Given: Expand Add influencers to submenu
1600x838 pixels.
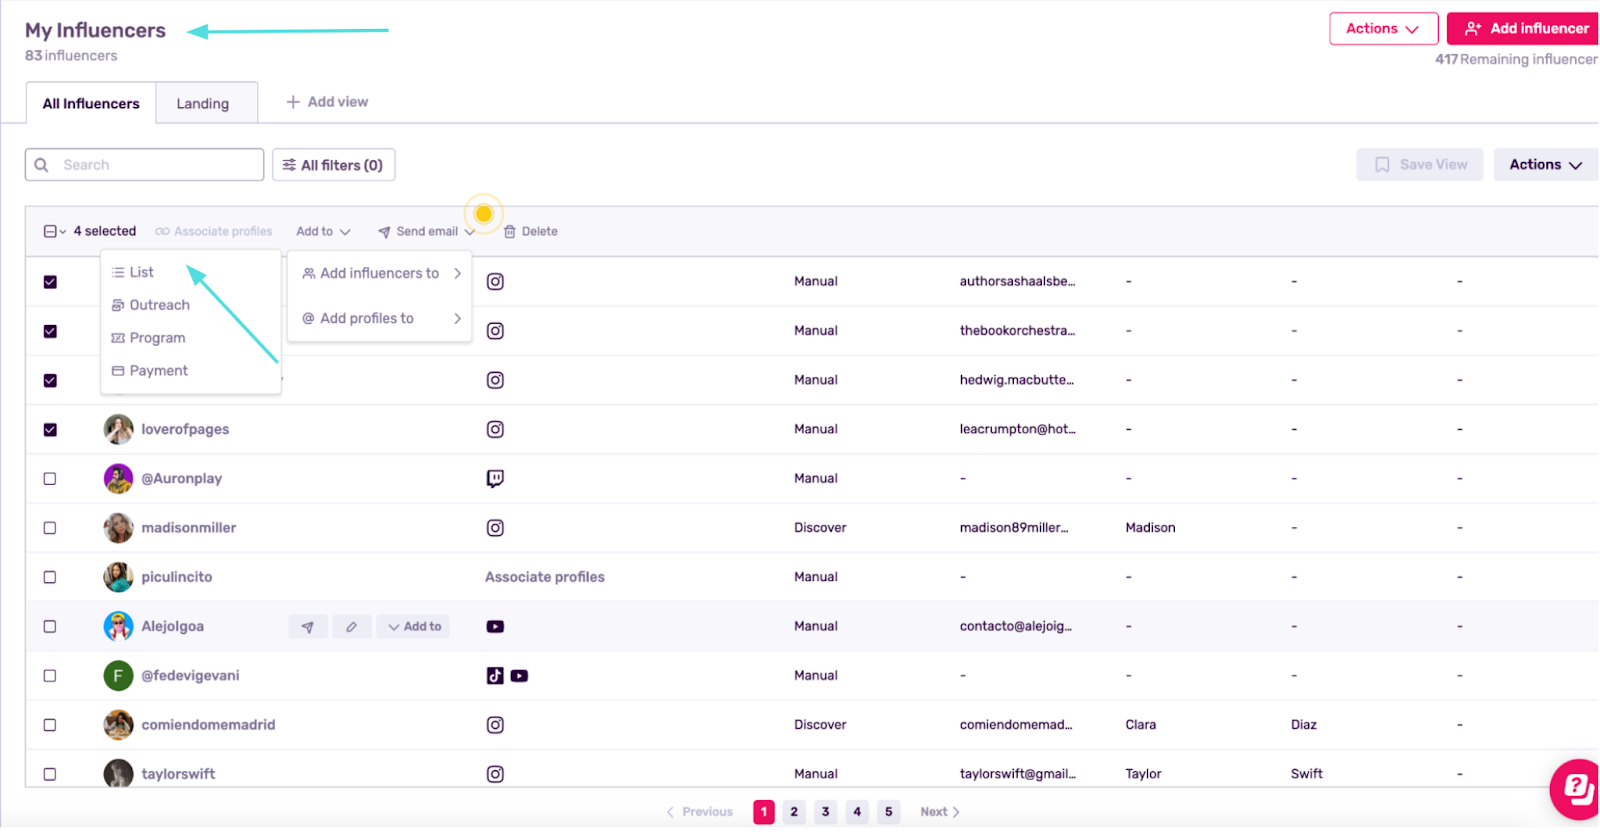Looking at the screenshot, I should [x=380, y=273].
